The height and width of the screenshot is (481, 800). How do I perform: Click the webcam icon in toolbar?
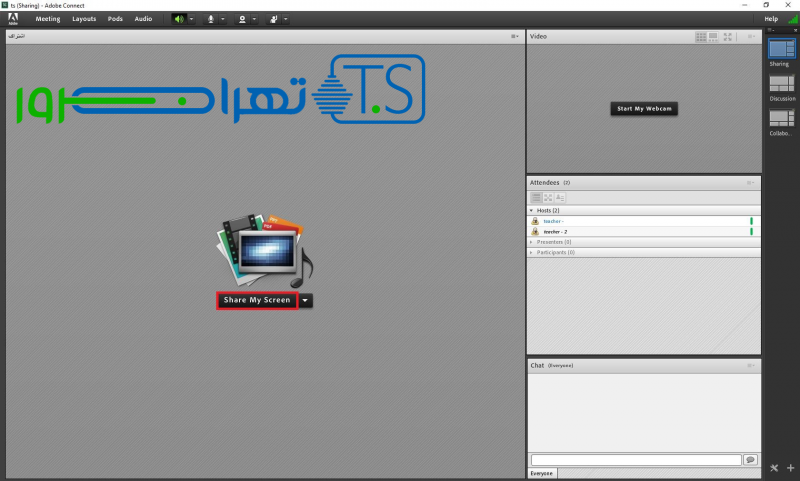(241, 19)
